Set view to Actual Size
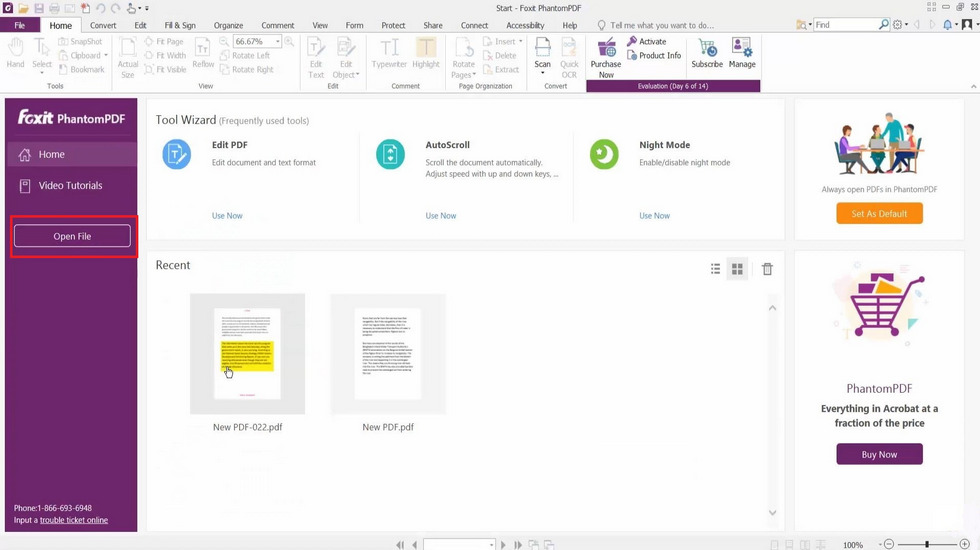This screenshot has width=980, height=550. point(128,58)
